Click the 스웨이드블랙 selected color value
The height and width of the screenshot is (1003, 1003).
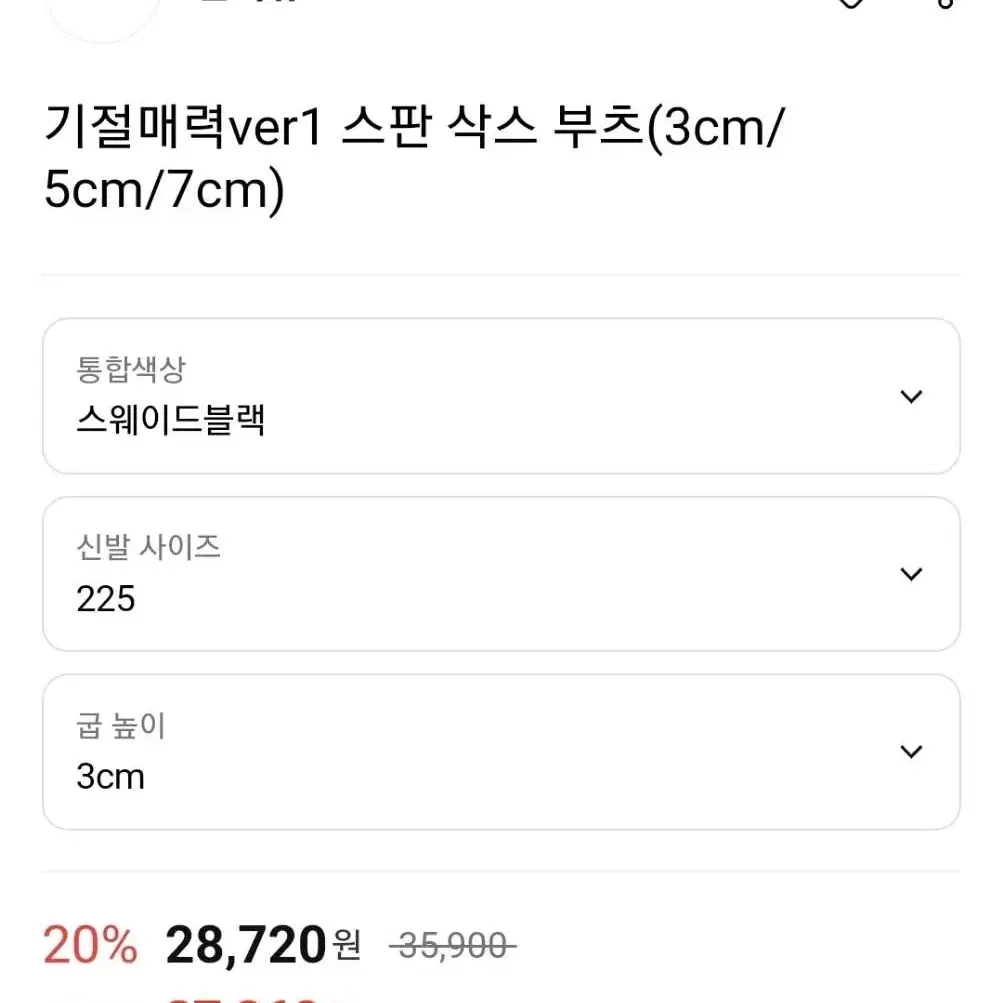[170, 420]
